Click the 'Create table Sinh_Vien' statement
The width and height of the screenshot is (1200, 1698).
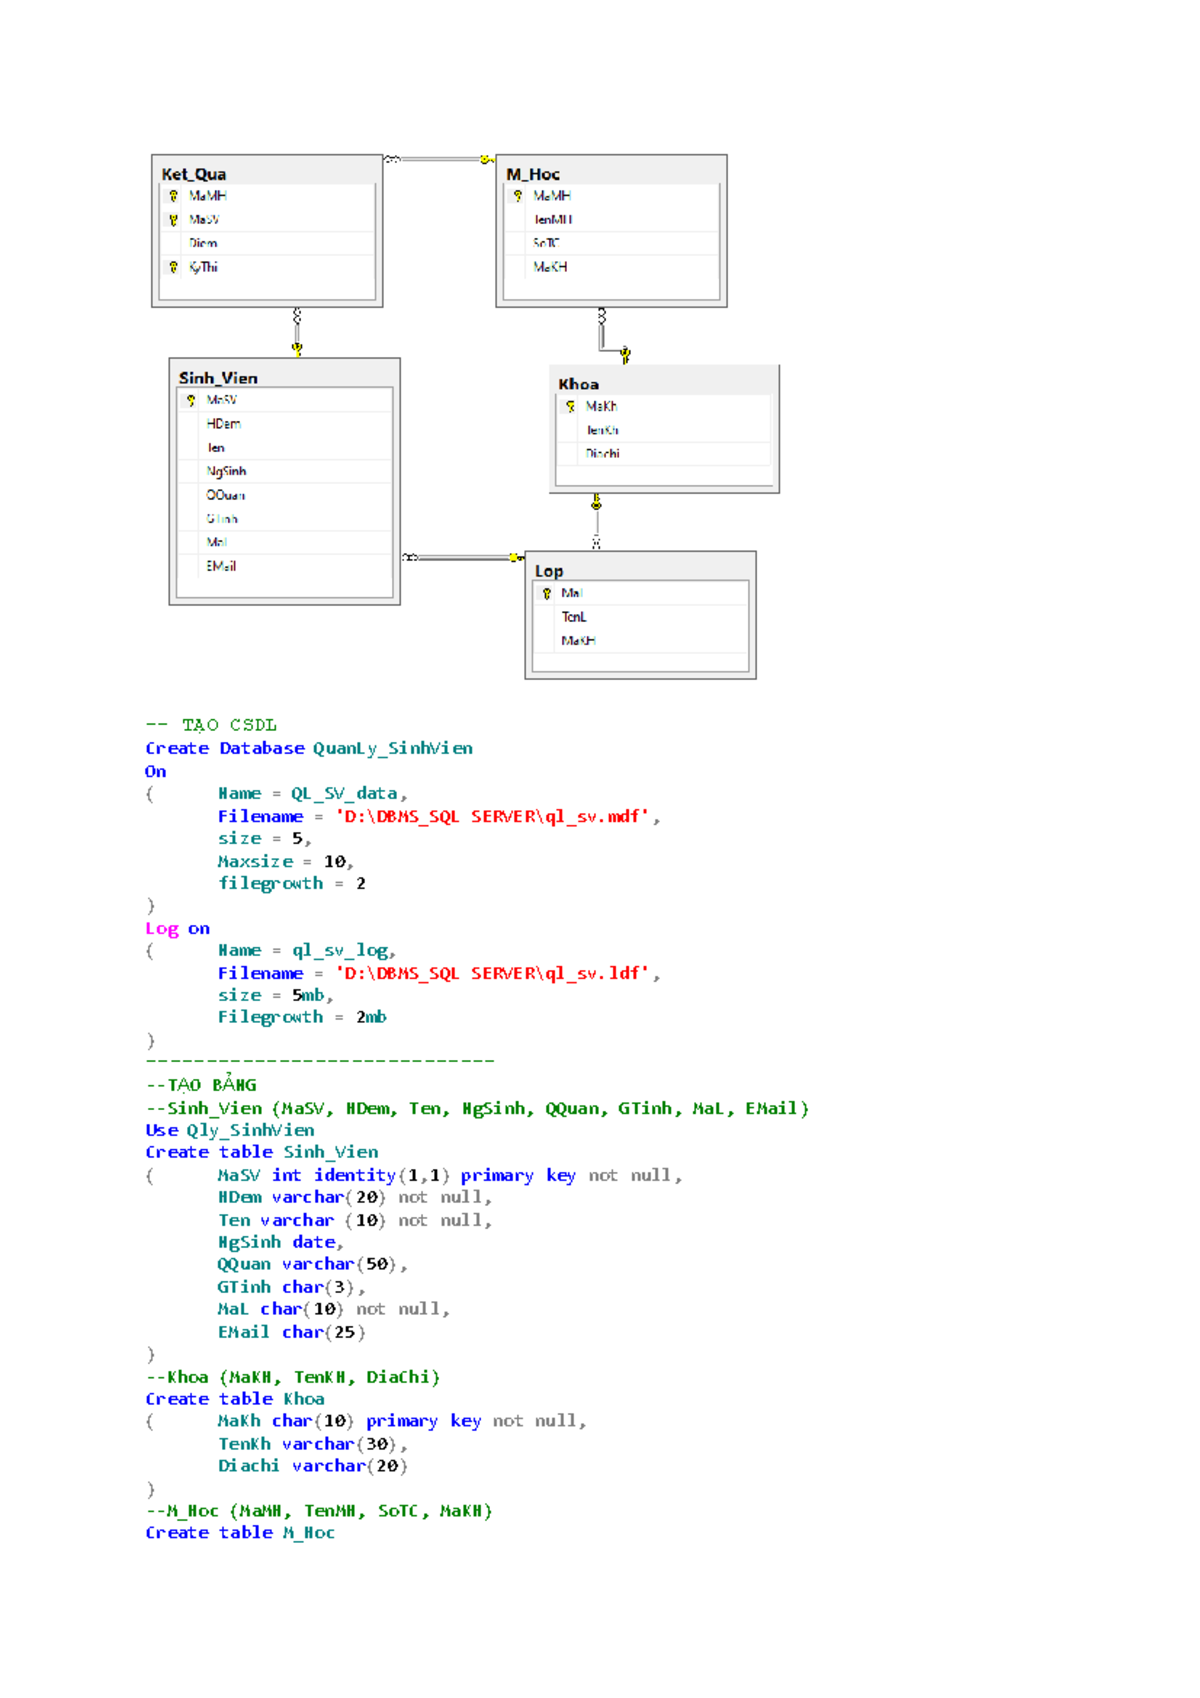tap(262, 1152)
